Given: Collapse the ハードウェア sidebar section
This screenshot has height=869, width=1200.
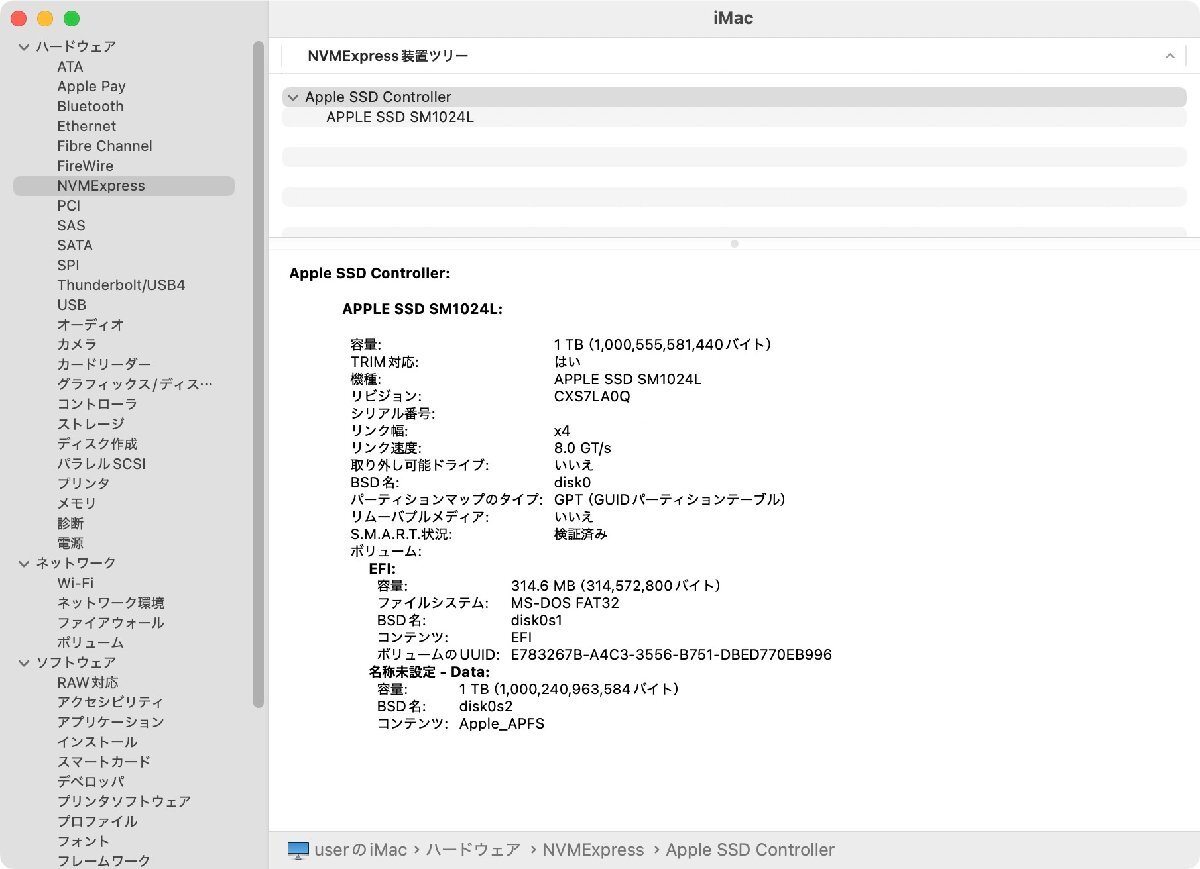Looking at the screenshot, I should click(x=25, y=47).
